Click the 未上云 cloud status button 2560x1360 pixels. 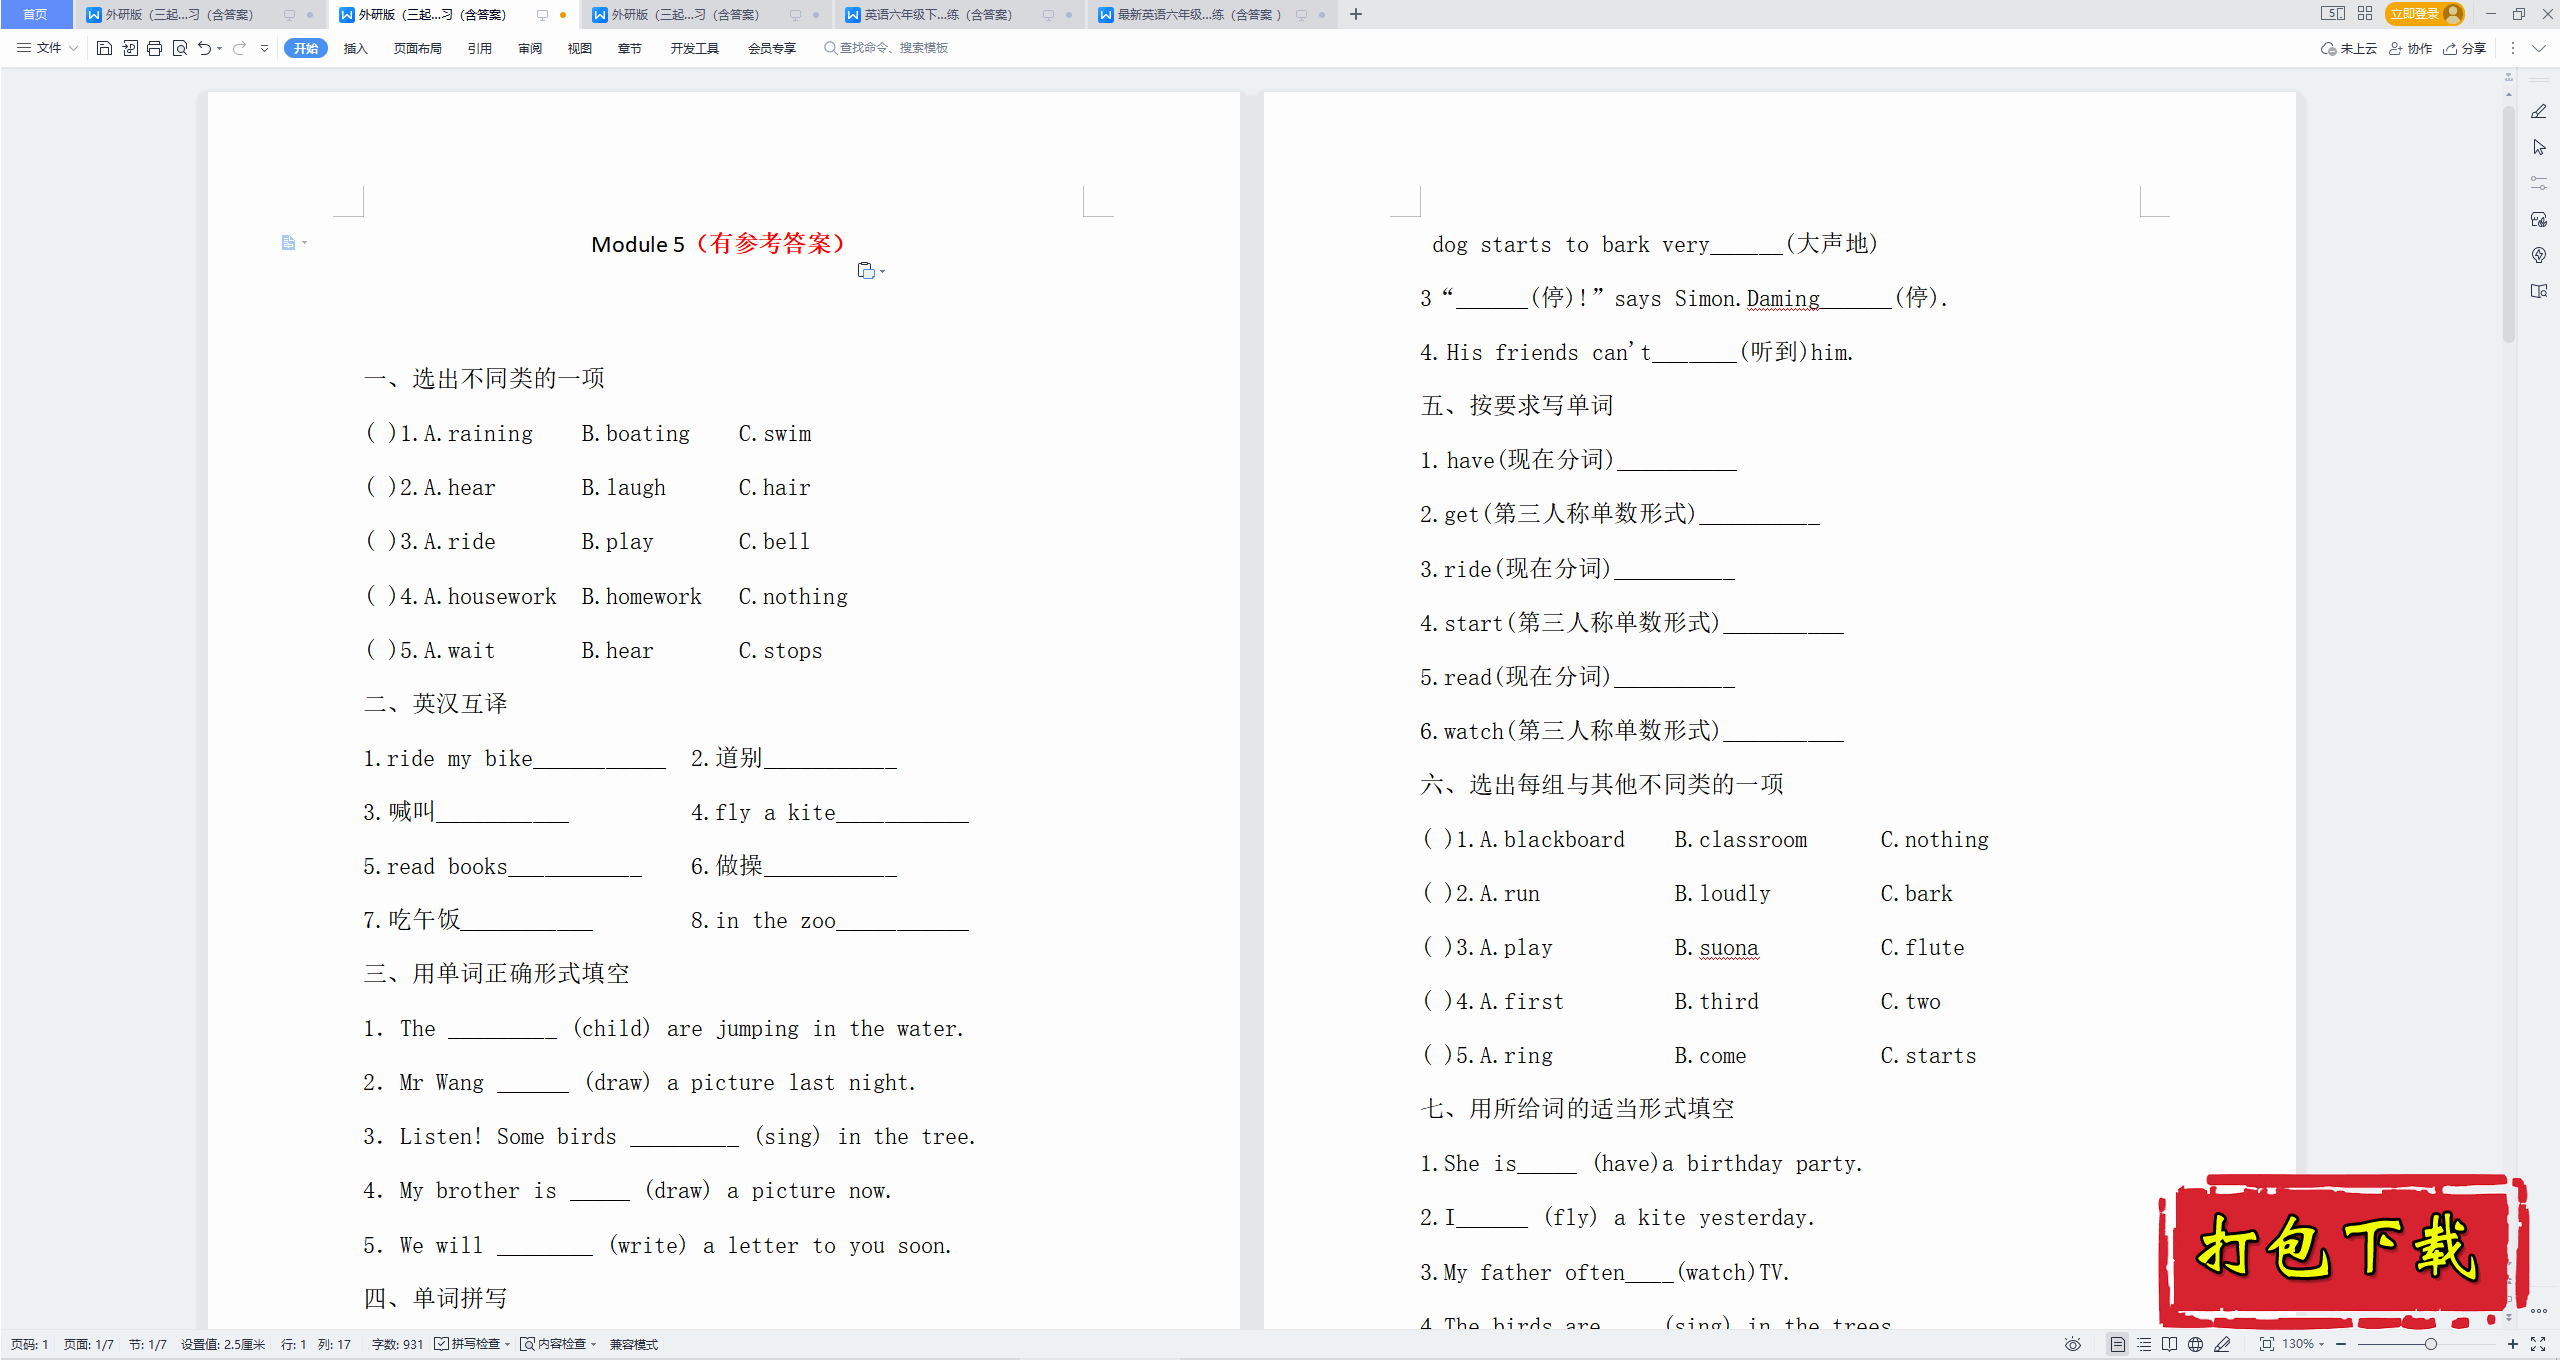[x=2349, y=48]
